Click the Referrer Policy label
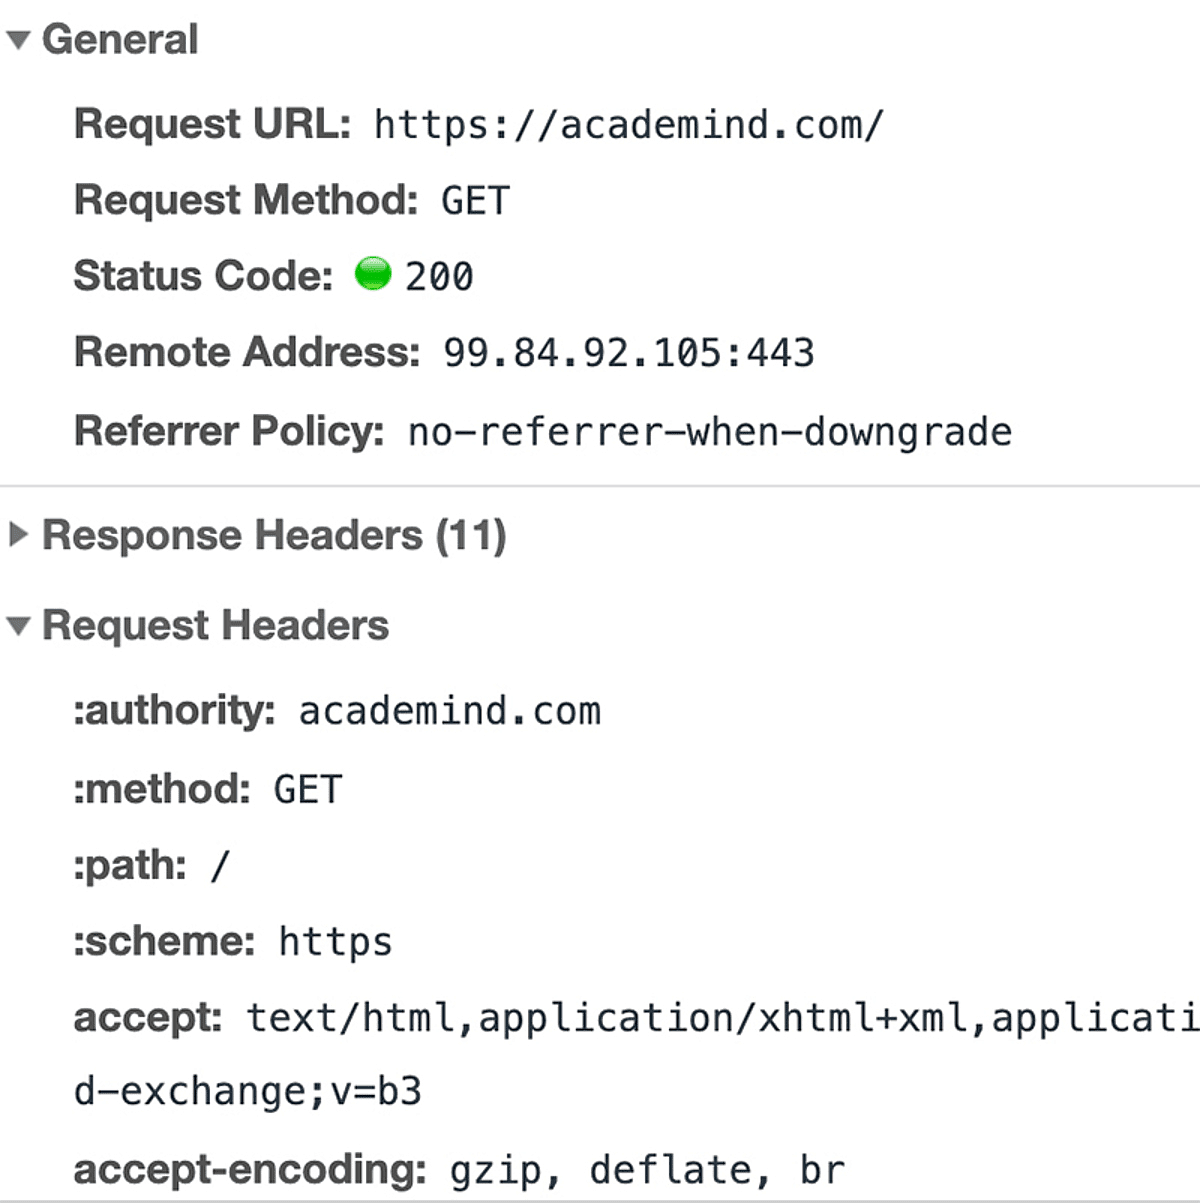 pyautogui.click(x=228, y=430)
